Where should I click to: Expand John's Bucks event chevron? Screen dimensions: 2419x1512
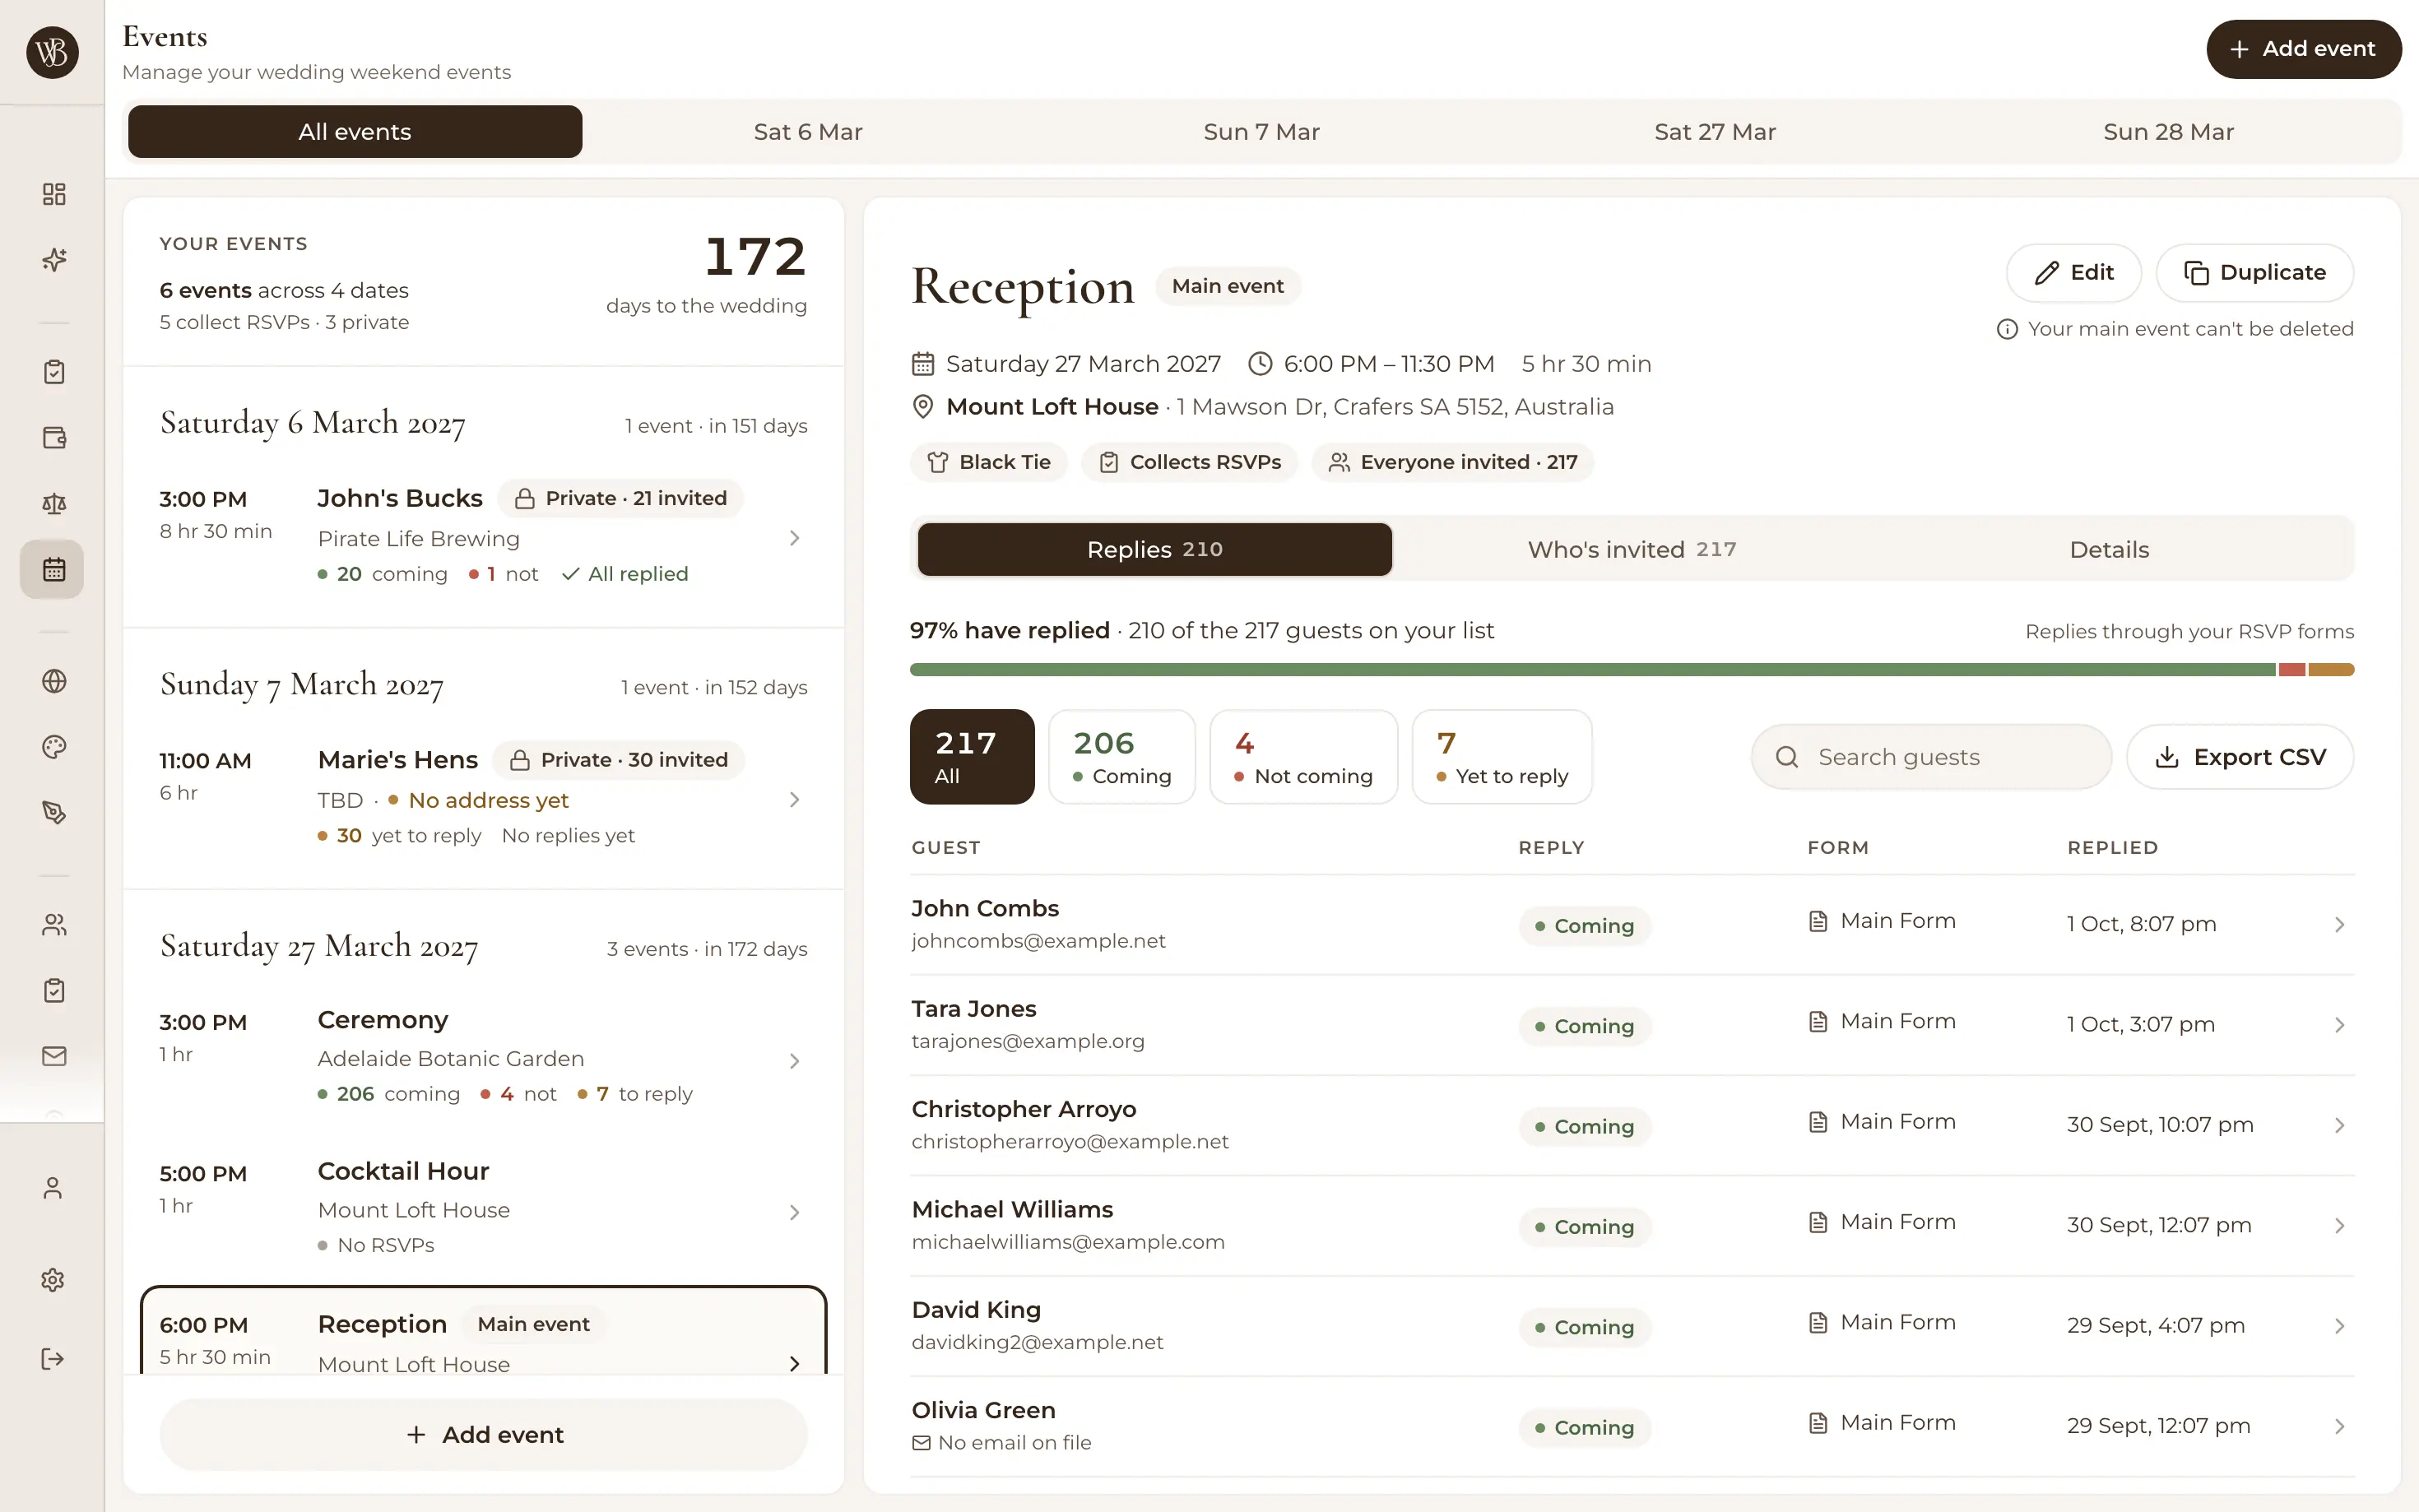click(794, 538)
